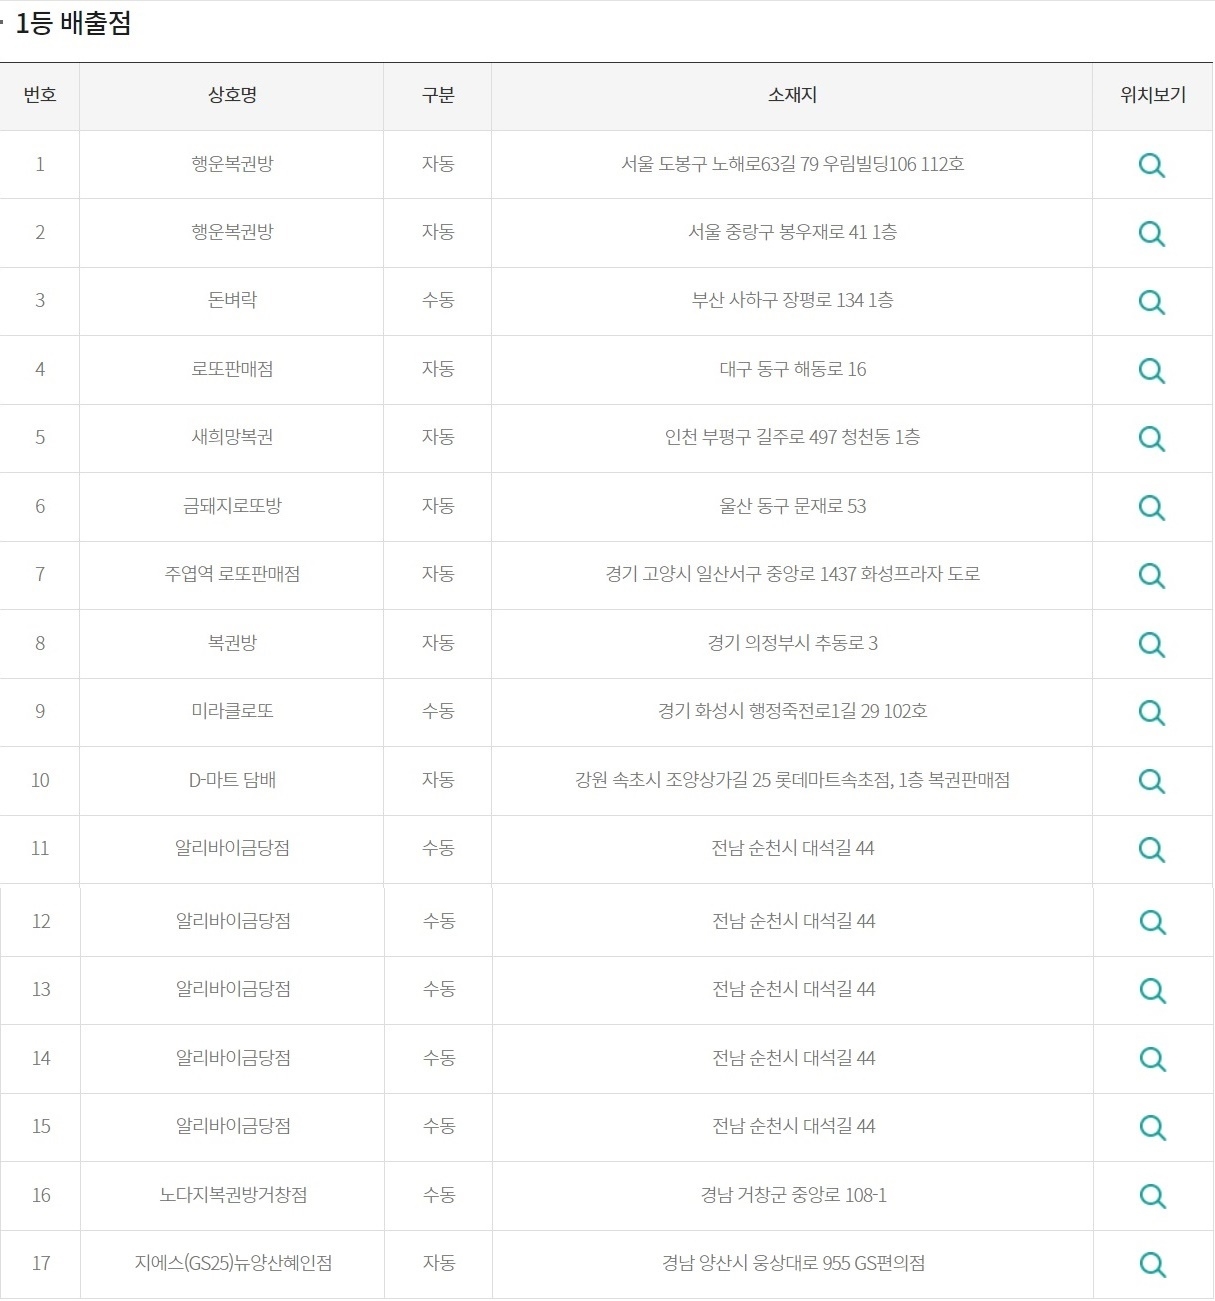Select the store name 새희망복권

click(x=232, y=437)
